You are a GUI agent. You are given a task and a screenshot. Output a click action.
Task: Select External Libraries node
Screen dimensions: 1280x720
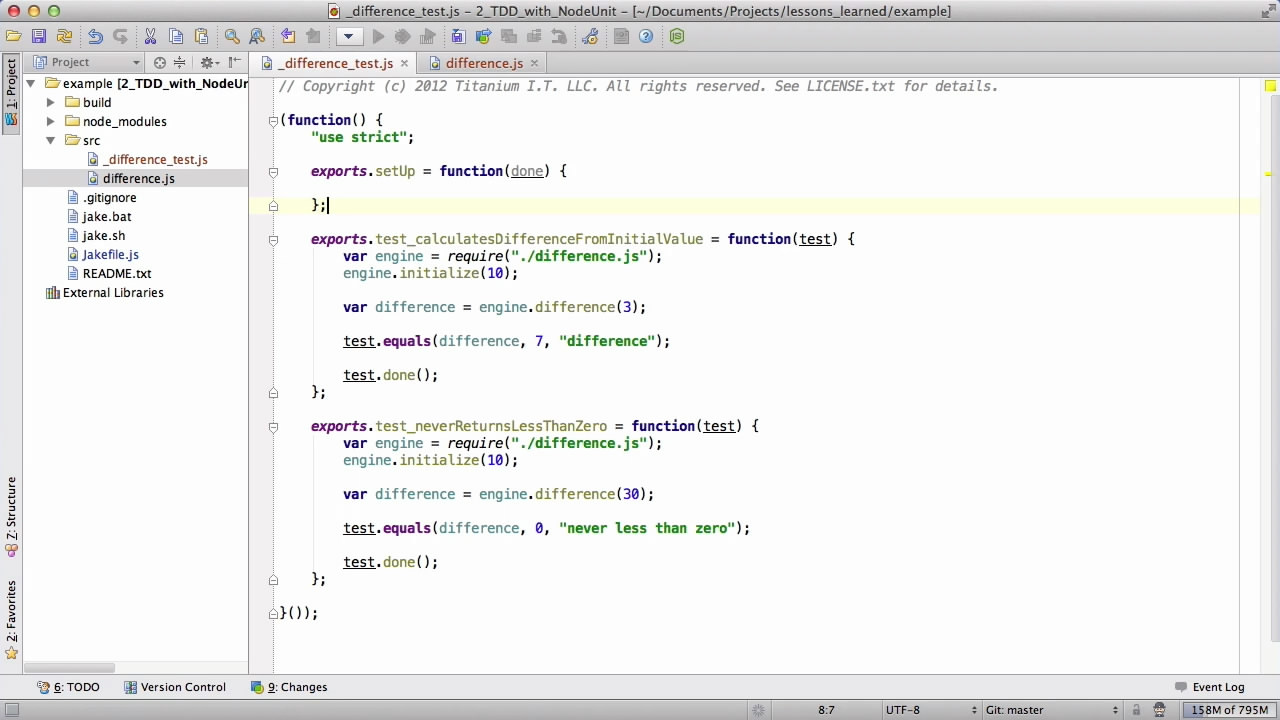pyautogui.click(x=113, y=292)
